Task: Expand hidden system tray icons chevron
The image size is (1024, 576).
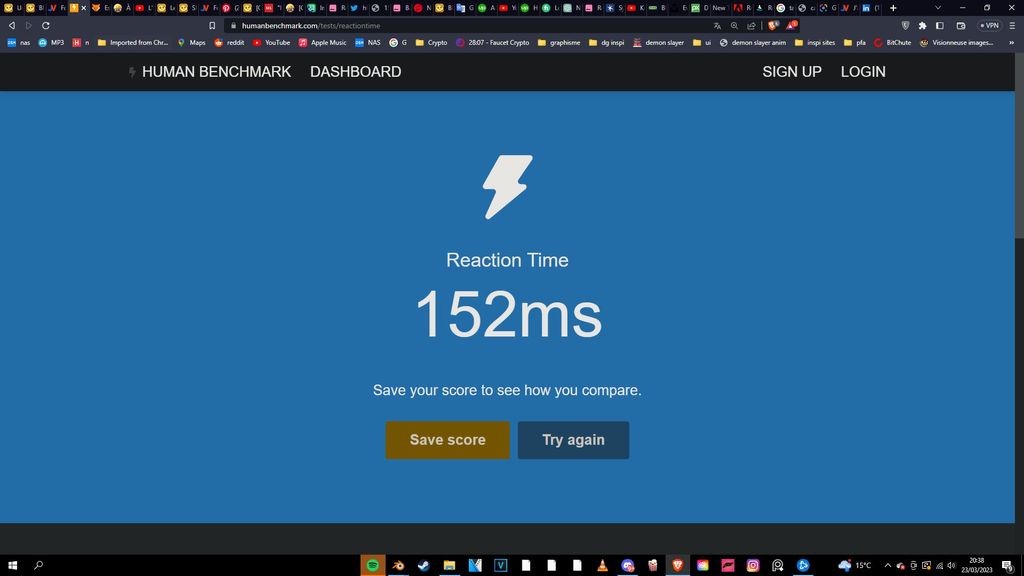Action: tap(887, 565)
